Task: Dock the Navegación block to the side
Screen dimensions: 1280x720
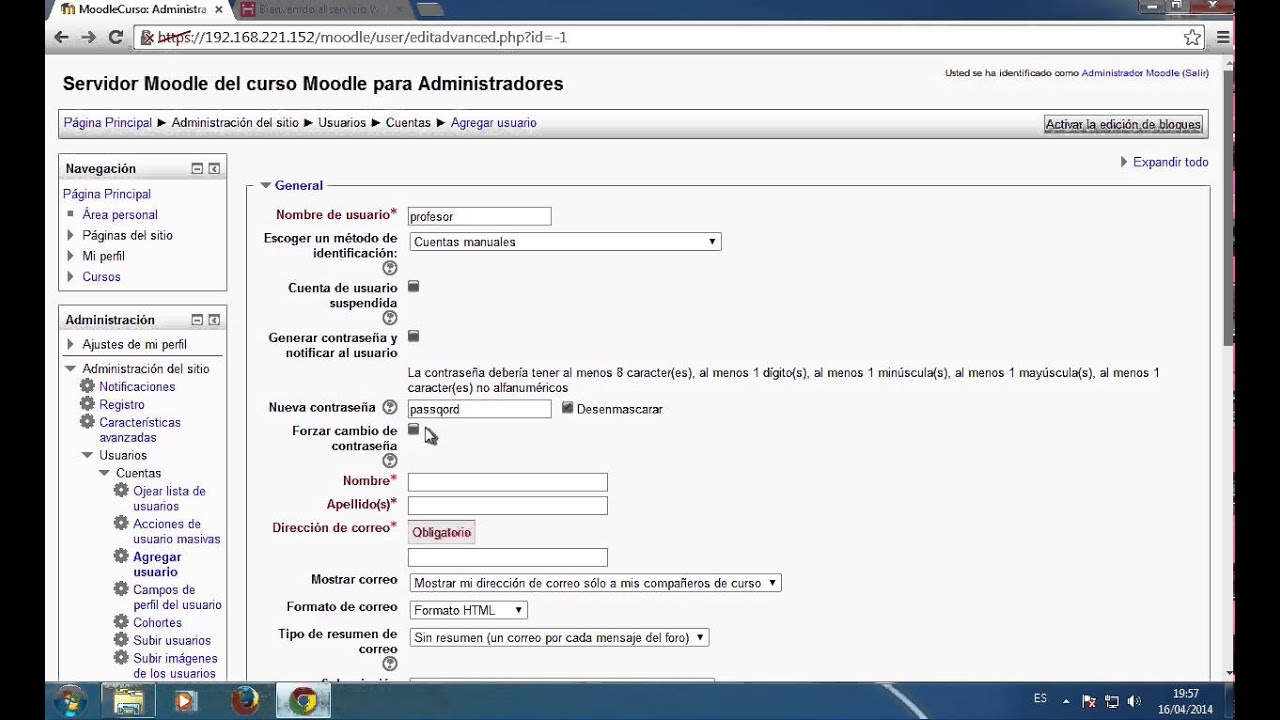Action: click(214, 169)
